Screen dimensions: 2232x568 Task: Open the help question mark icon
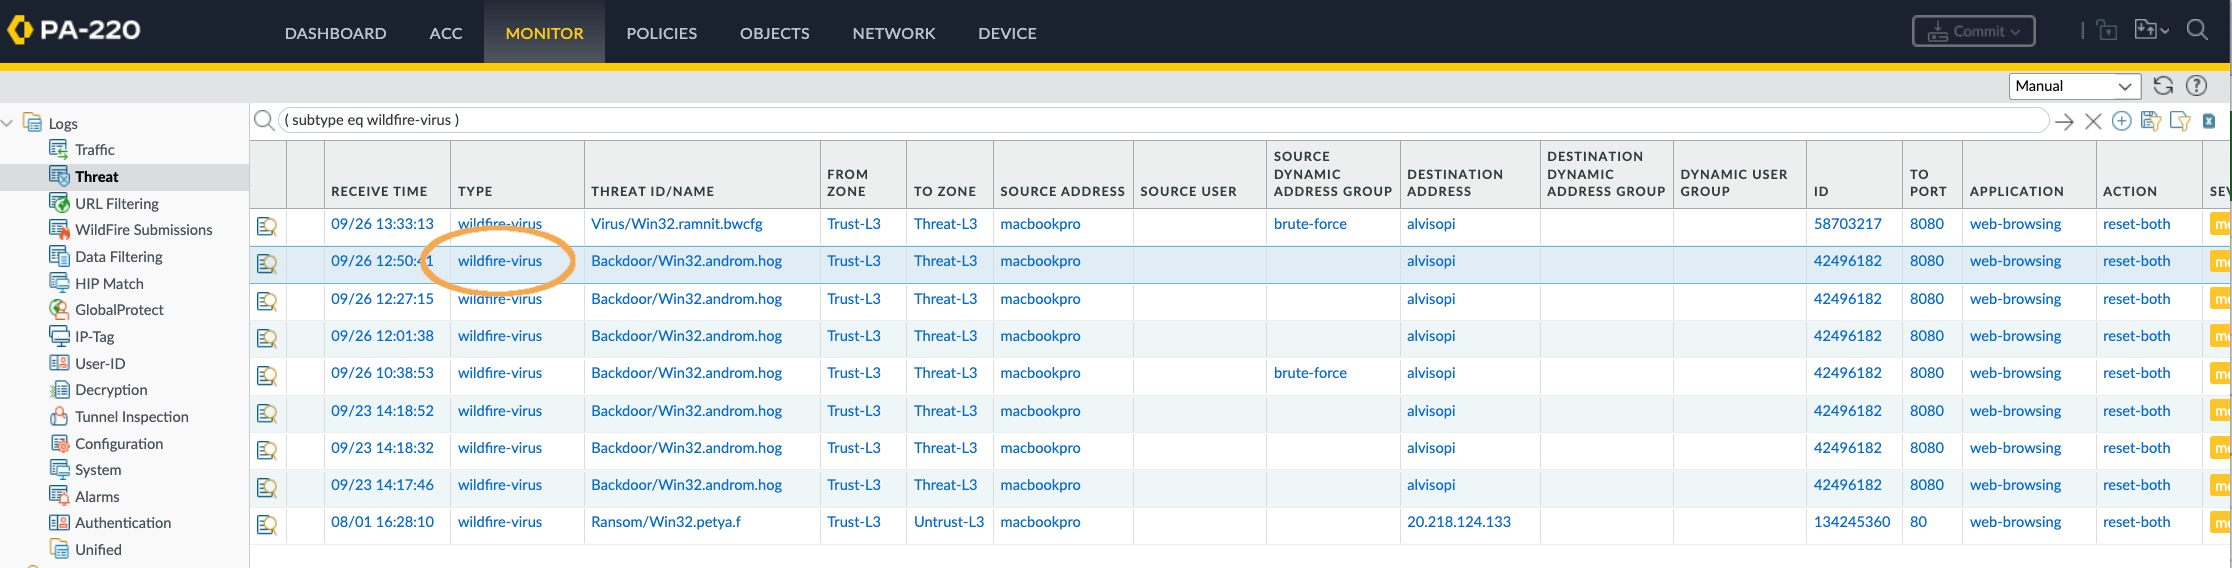[x=2196, y=86]
